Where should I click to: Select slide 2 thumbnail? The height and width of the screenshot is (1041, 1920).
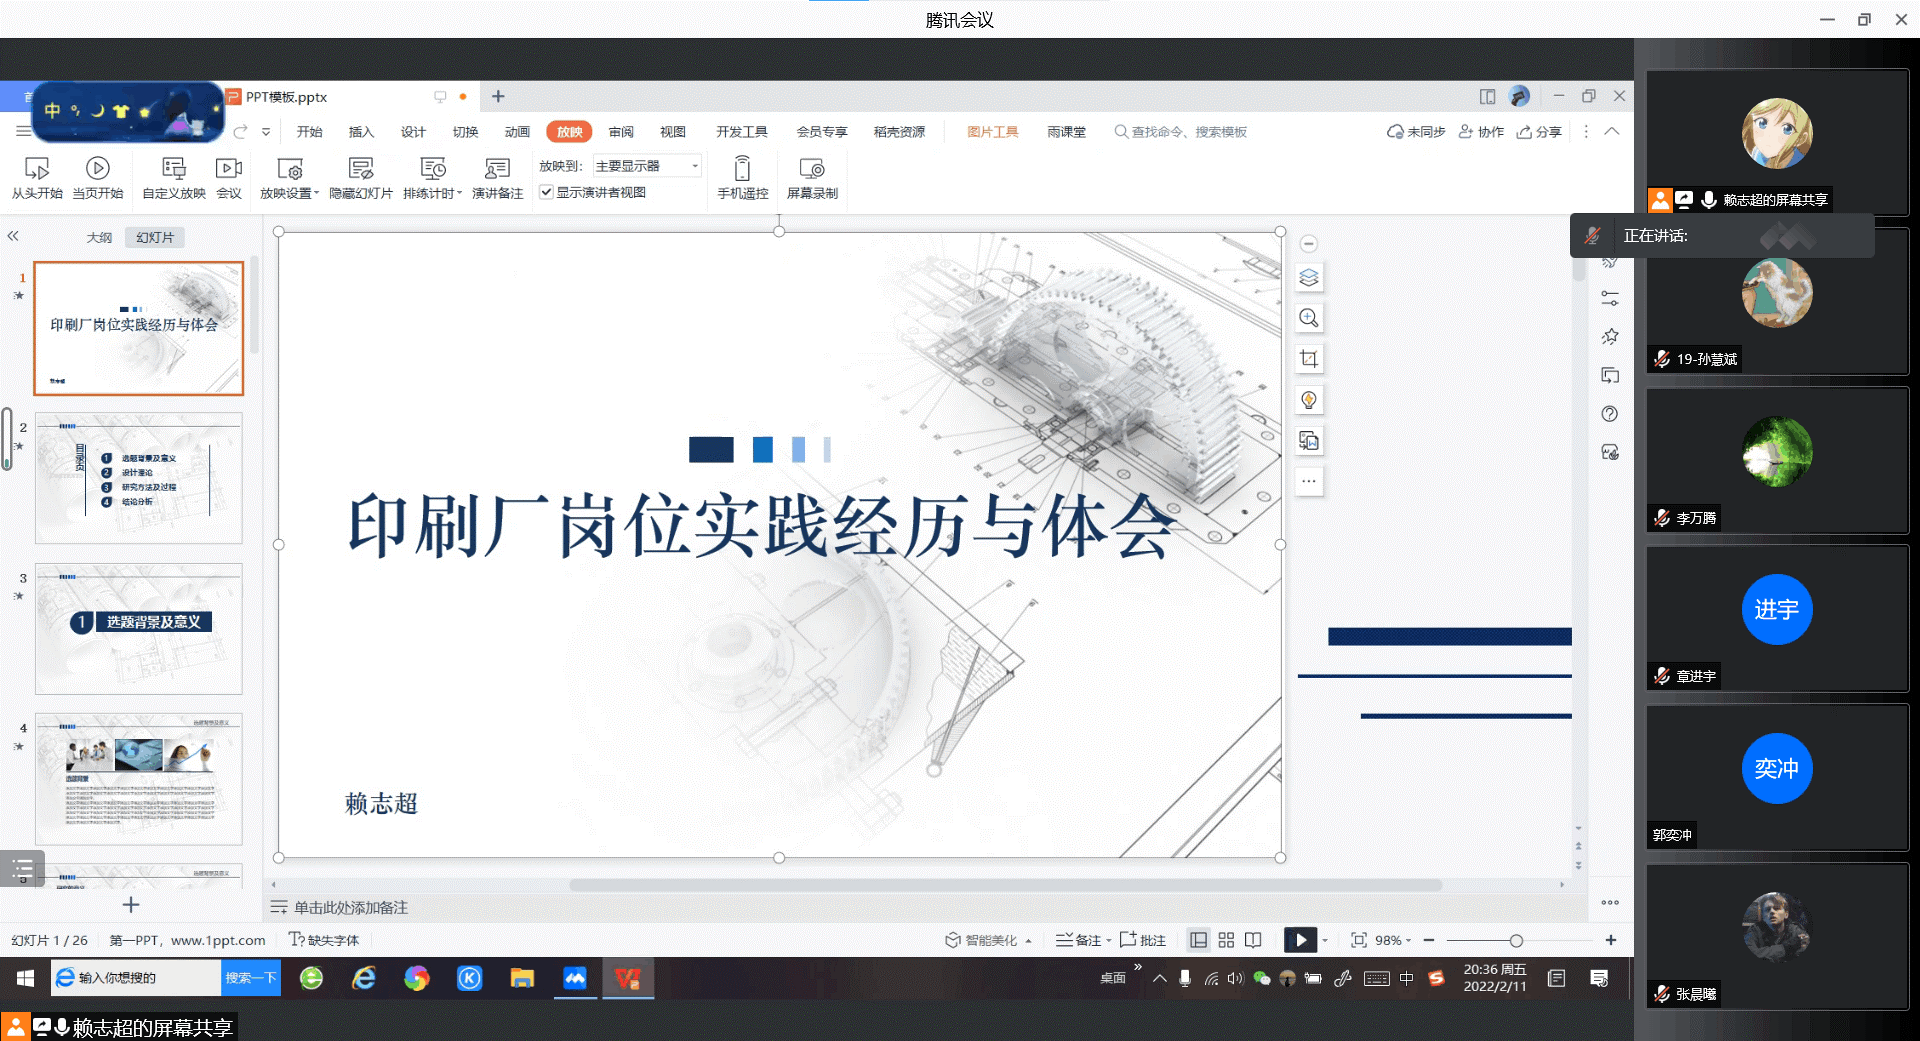click(x=139, y=478)
